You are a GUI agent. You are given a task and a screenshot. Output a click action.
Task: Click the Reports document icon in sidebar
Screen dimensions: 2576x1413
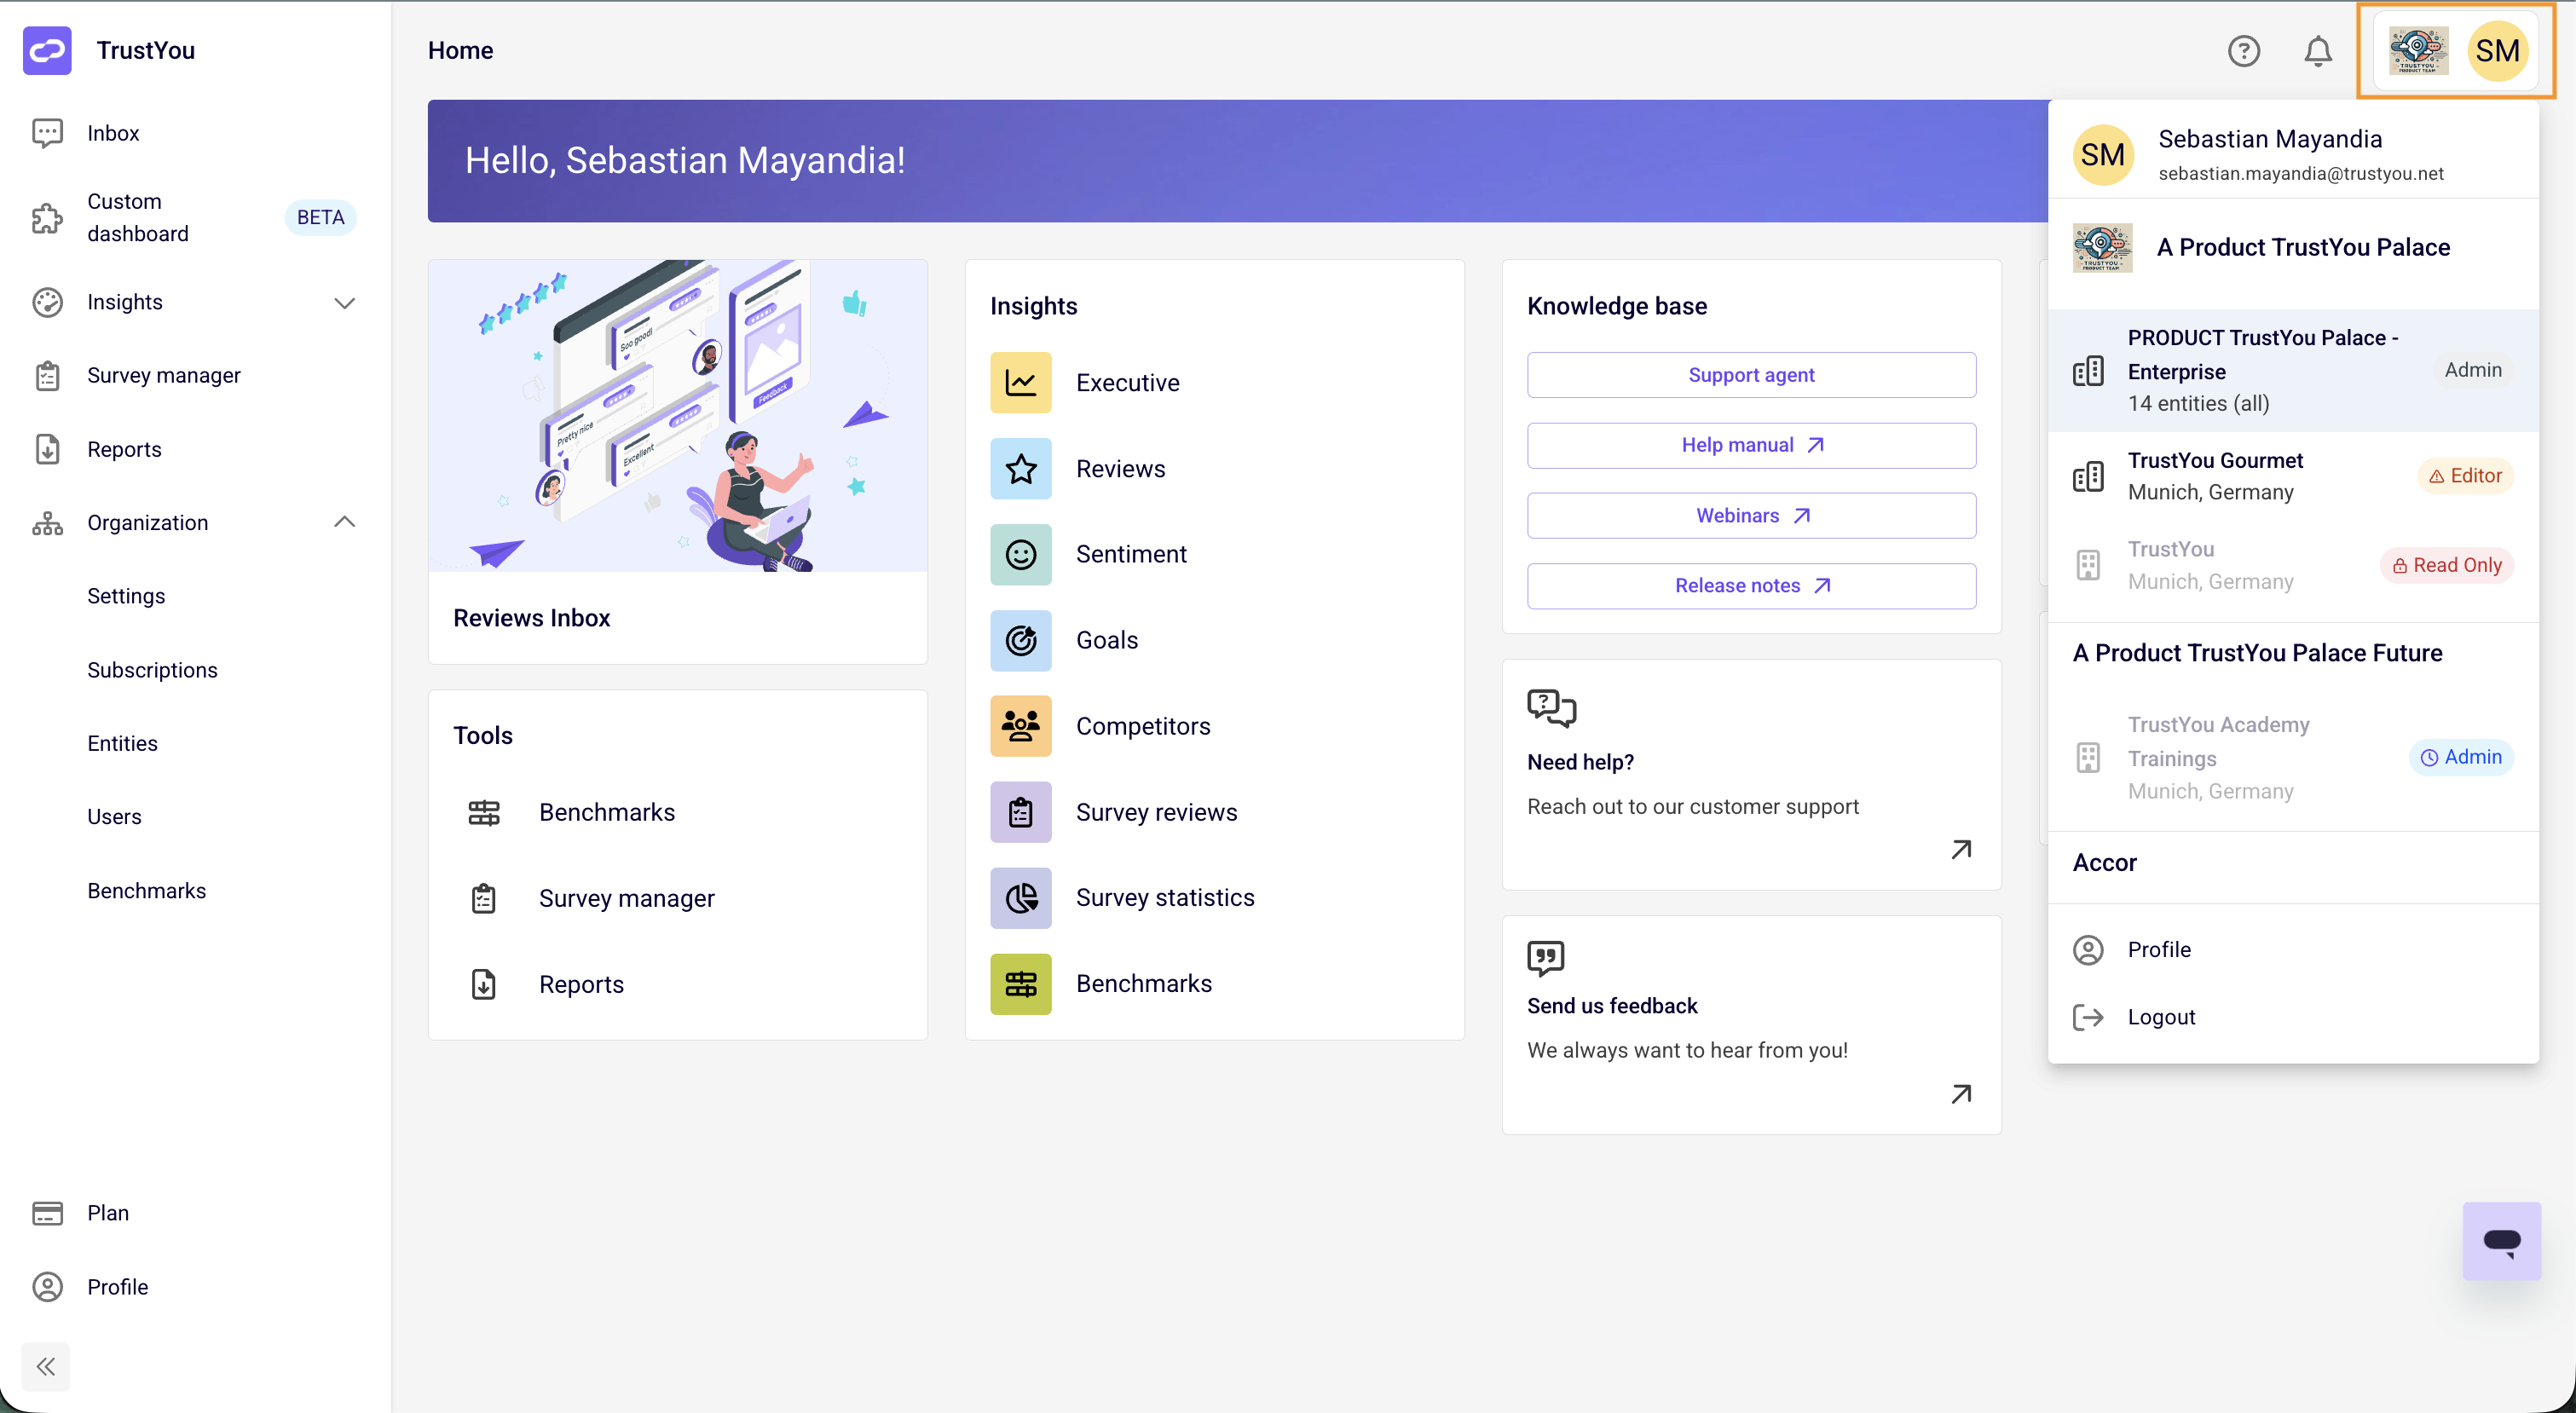point(47,450)
